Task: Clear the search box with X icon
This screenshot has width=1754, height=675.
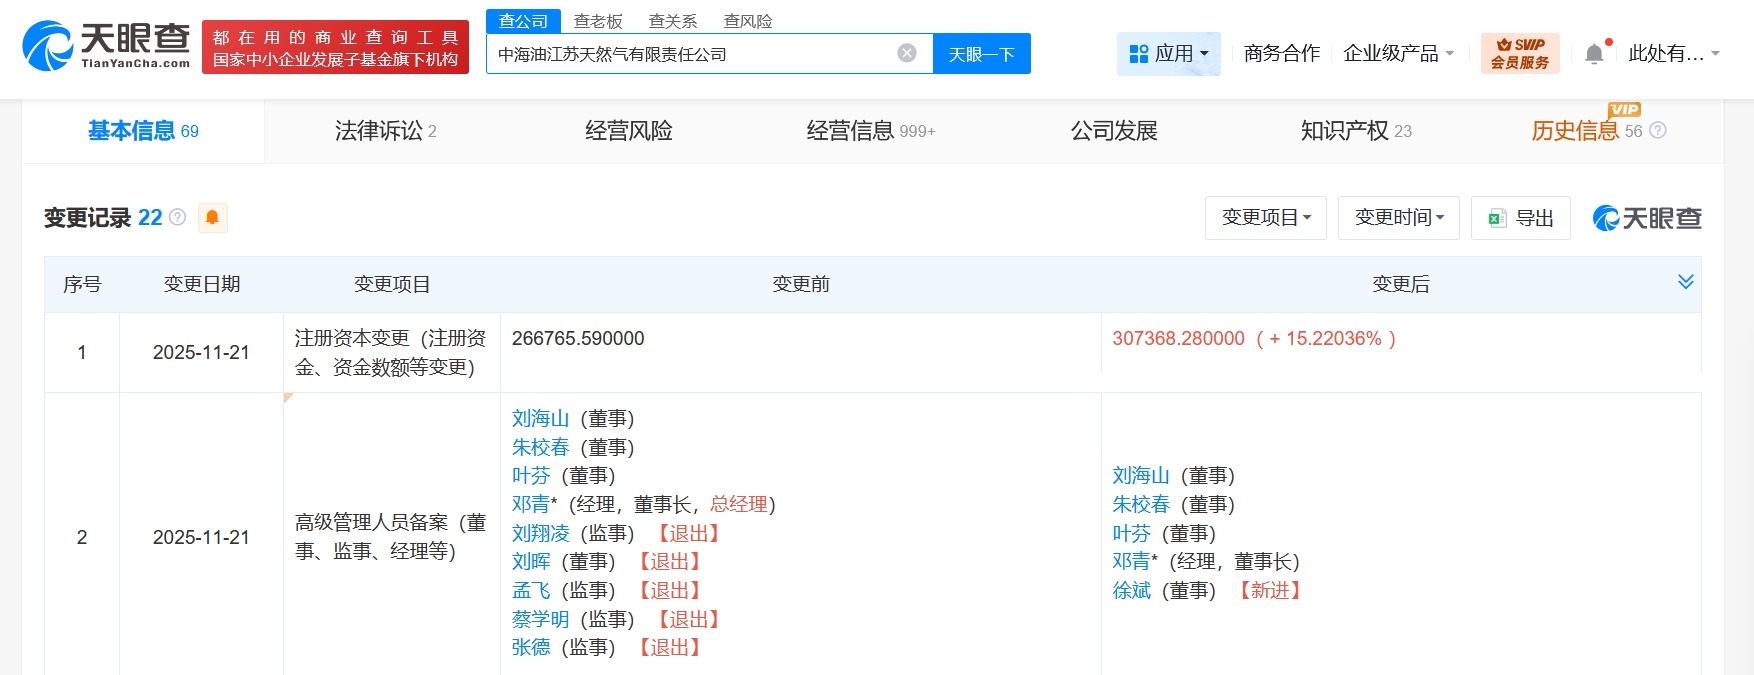Action: coord(907,54)
